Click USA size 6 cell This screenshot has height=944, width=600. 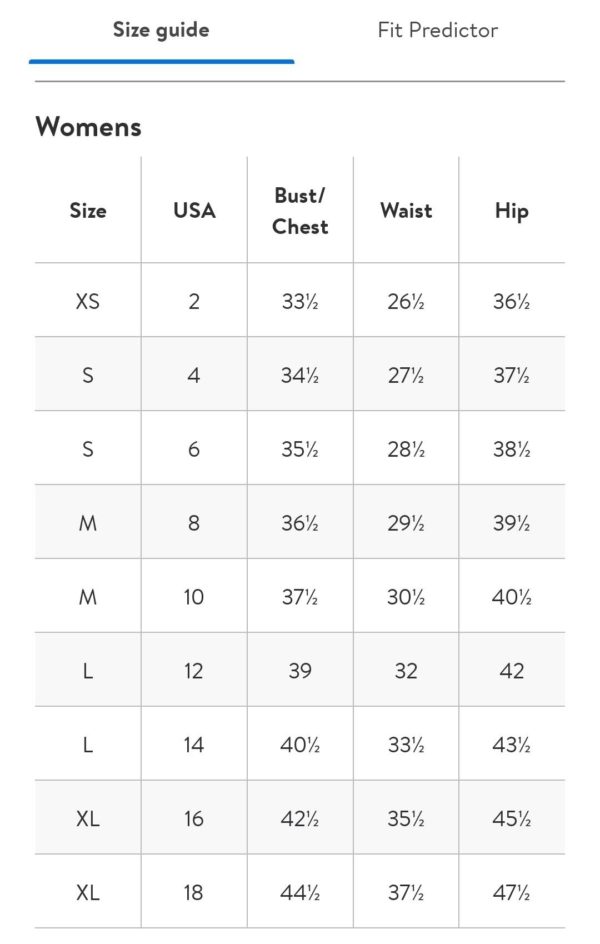pyautogui.click(x=194, y=449)
